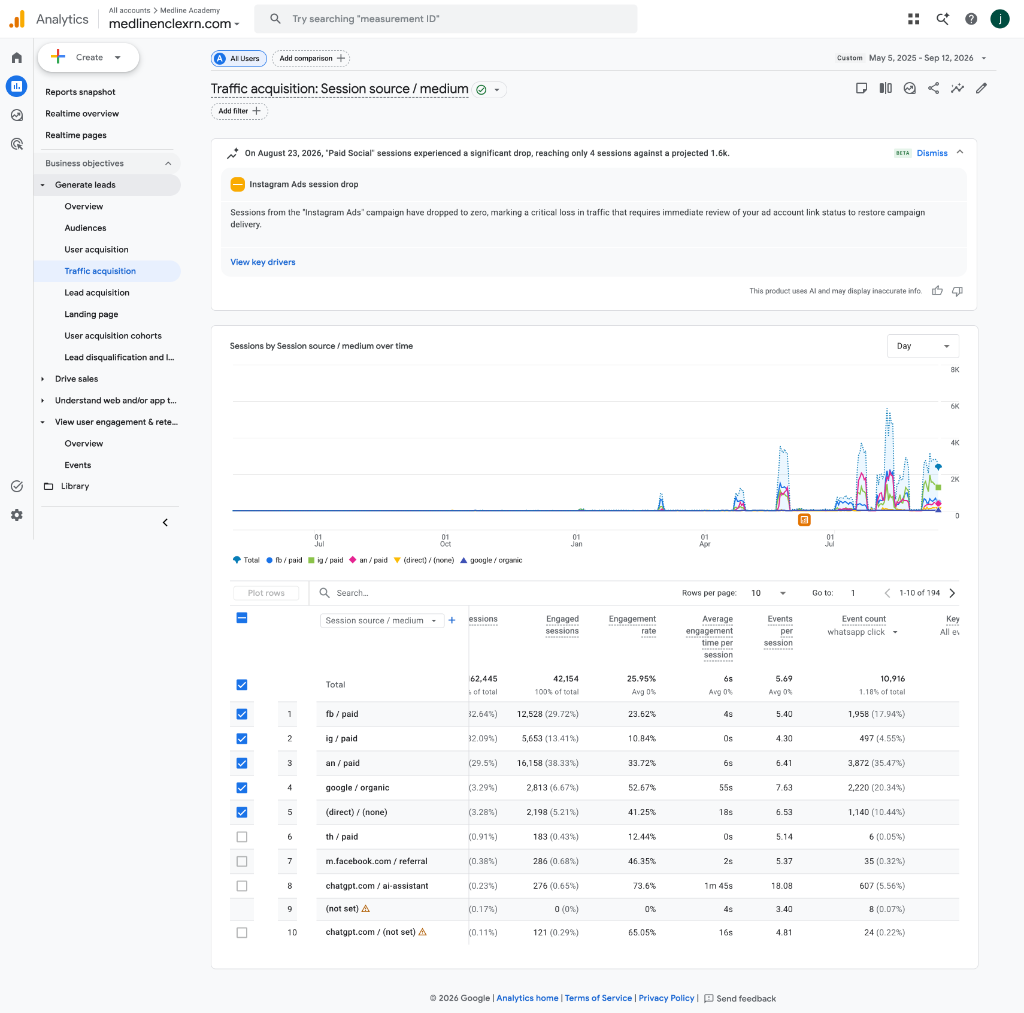Image resolution: width=1024 pixels, height=1013 pixels.
Task: Open the Rows per page dropdown
Action: 769,593
